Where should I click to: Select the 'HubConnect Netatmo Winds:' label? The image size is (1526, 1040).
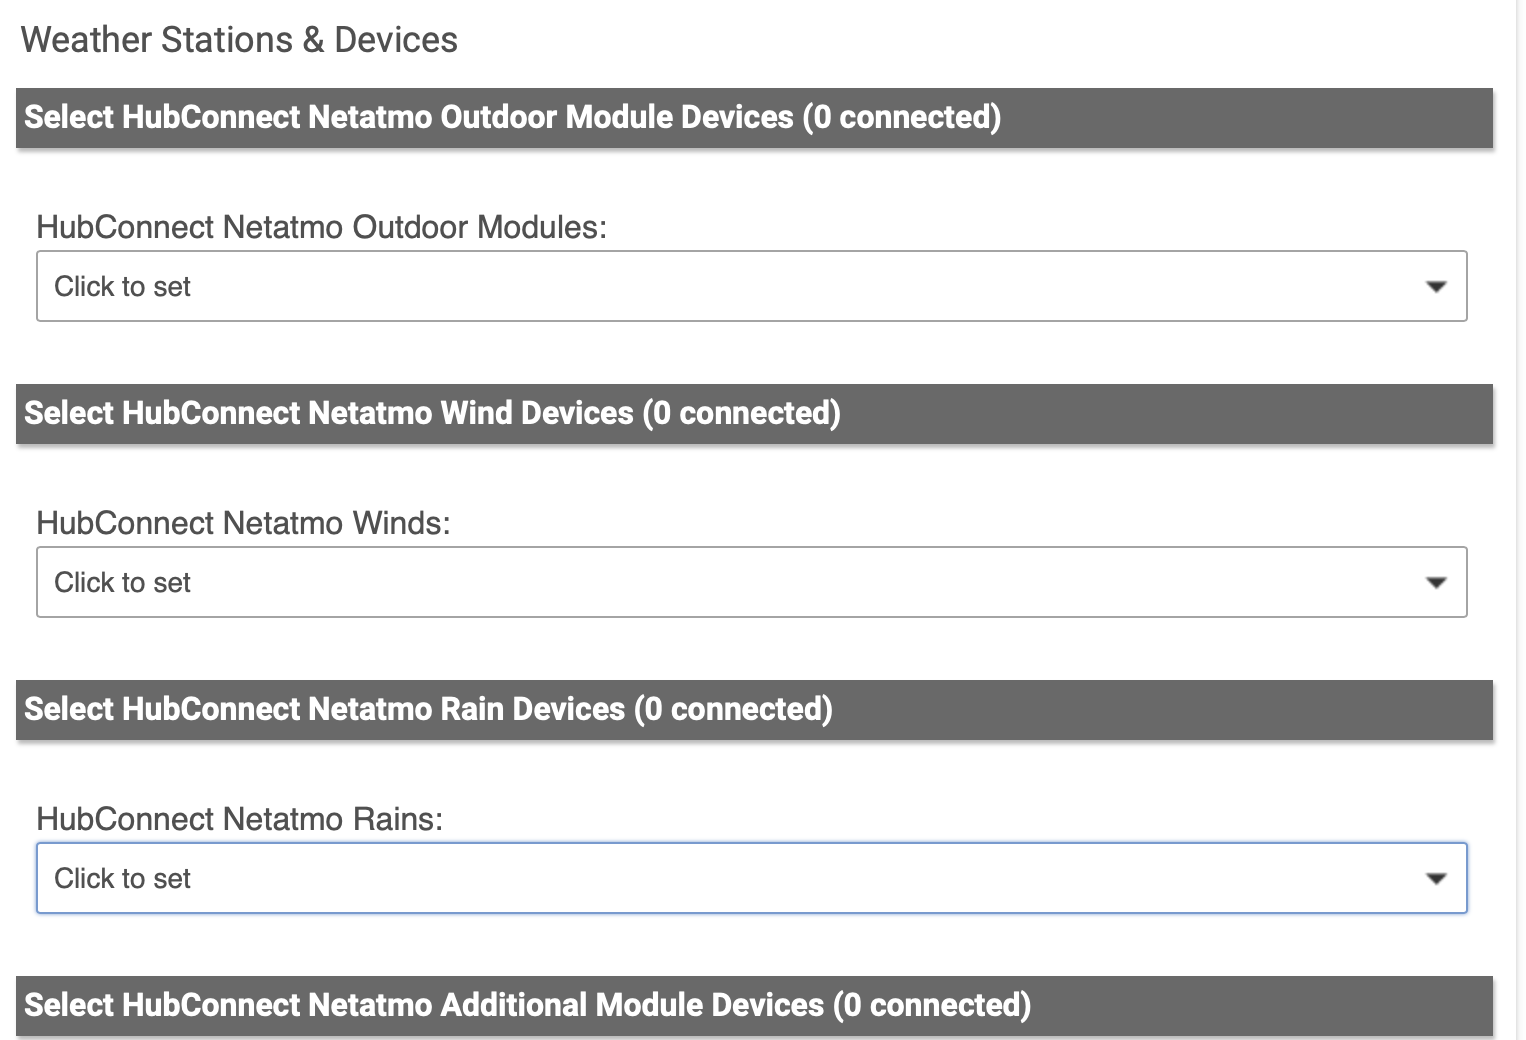(x=243, y=523)
